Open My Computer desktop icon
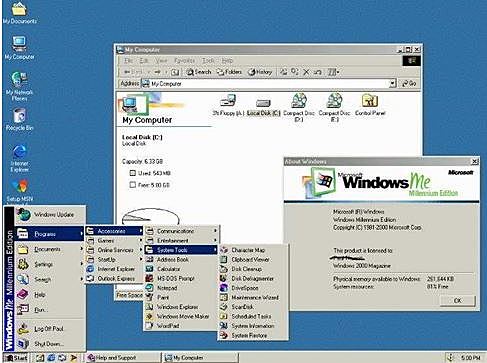Screen dimensions: 487x363 pyautogui.click(x=19, y=48)
